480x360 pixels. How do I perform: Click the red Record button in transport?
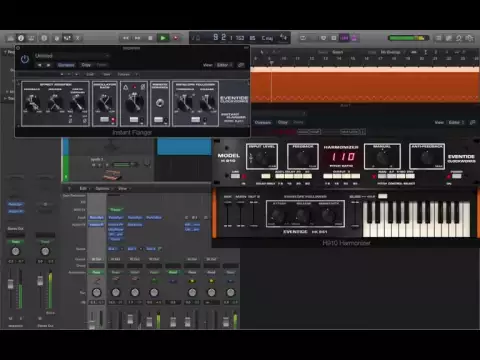click(176, 38)
